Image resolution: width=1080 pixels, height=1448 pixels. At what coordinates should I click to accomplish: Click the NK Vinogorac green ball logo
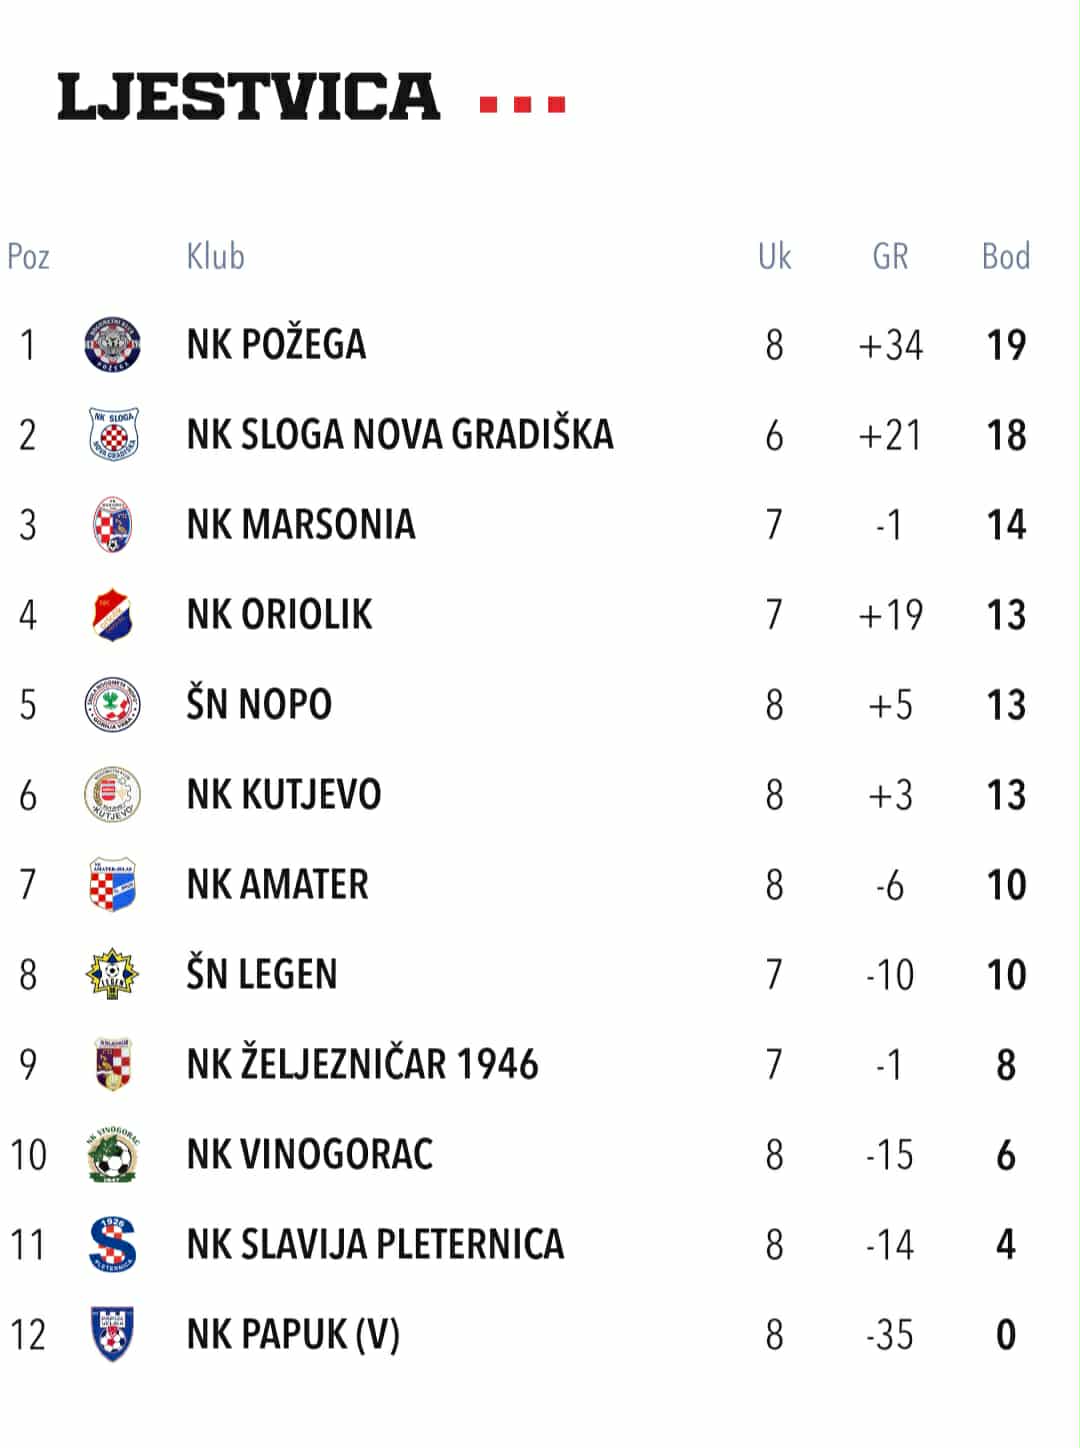tap(112, 1154)
